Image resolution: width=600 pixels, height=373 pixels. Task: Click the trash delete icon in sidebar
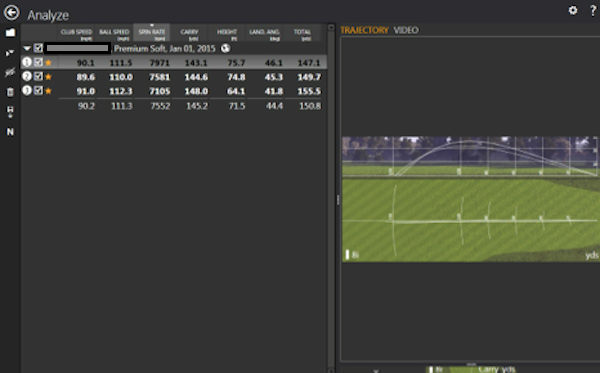coord(10,92)
